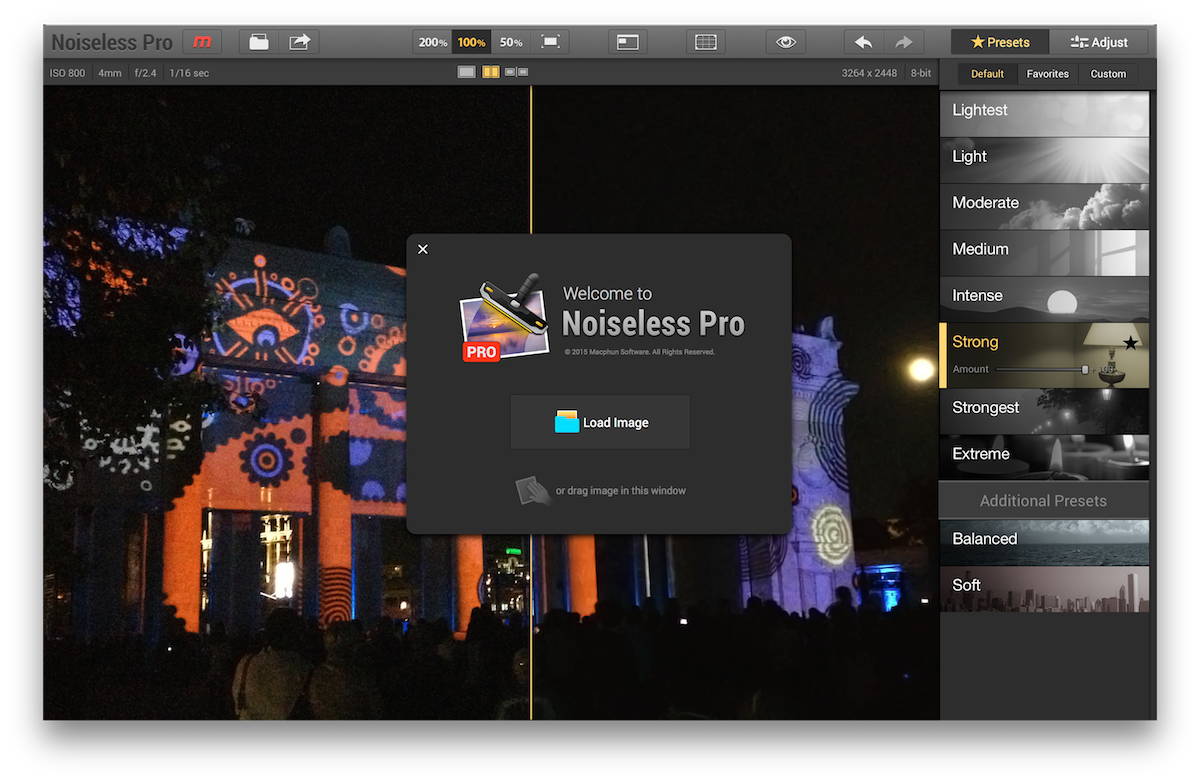
Task: Click the 4mm focal length label
Action: (x=110, y=73)
